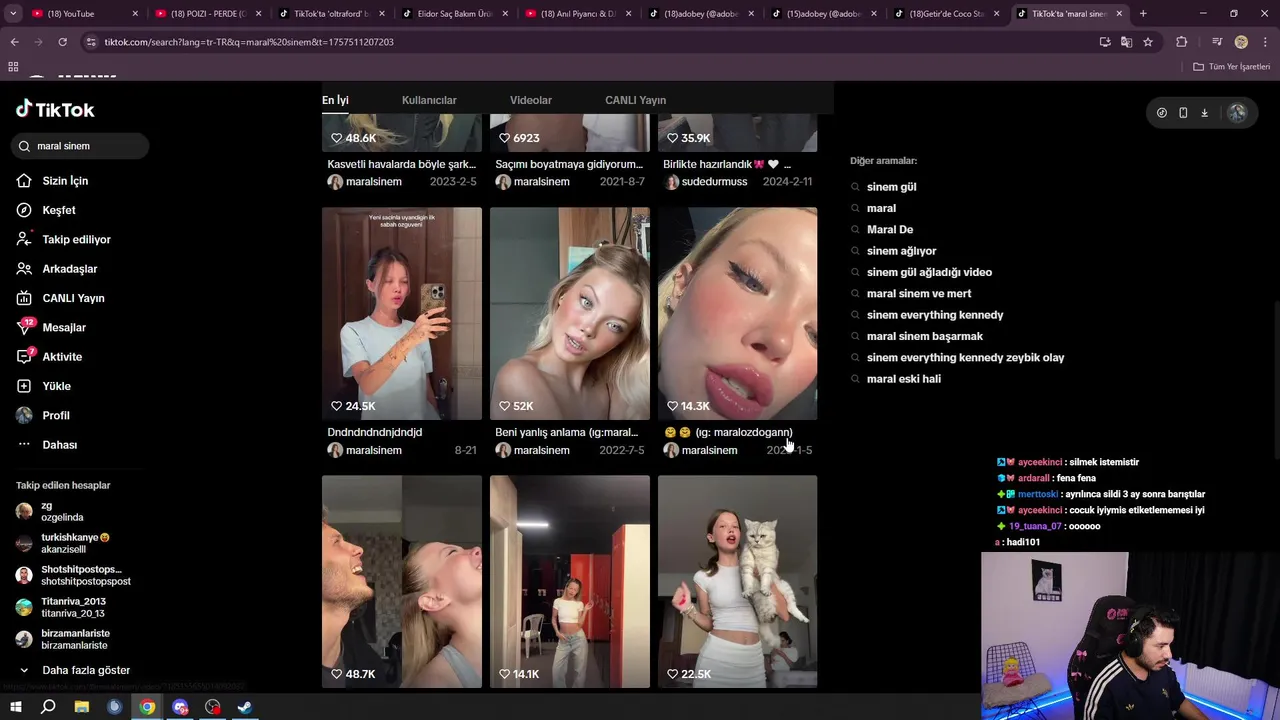The image size is (1280, 720).
Task: Search suggestion sinem everything kennedy
Action: (934, 315)
